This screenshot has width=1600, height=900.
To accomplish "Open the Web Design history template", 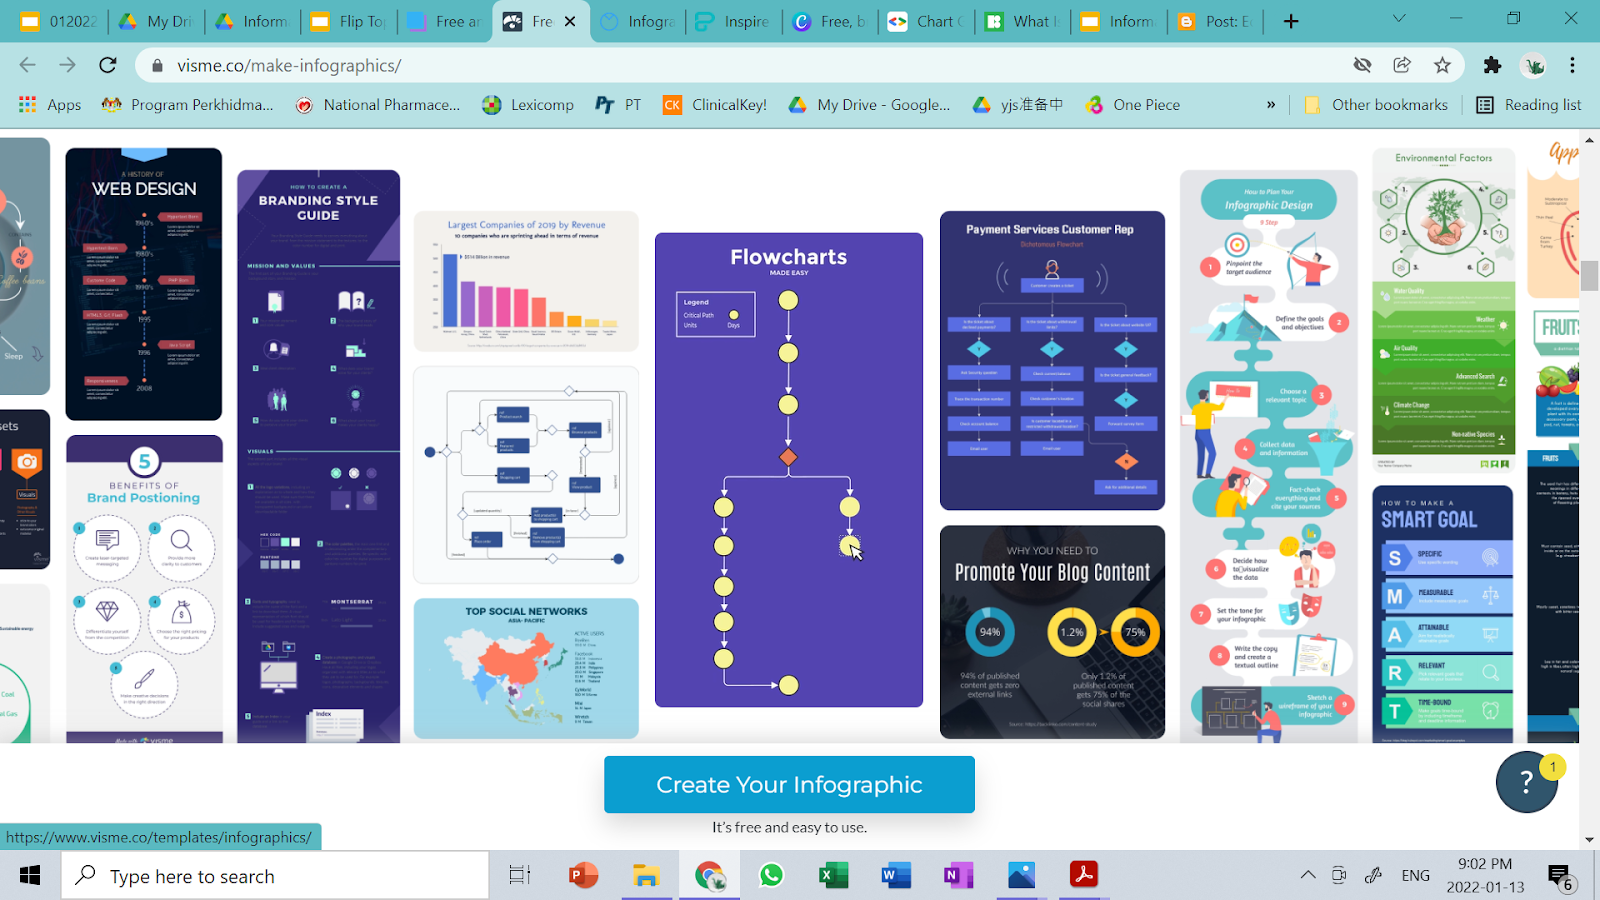I will [144, 284].
